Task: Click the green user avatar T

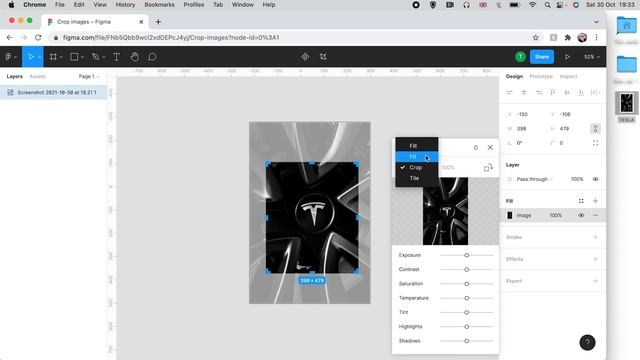Action: click(x=520, y=57)
